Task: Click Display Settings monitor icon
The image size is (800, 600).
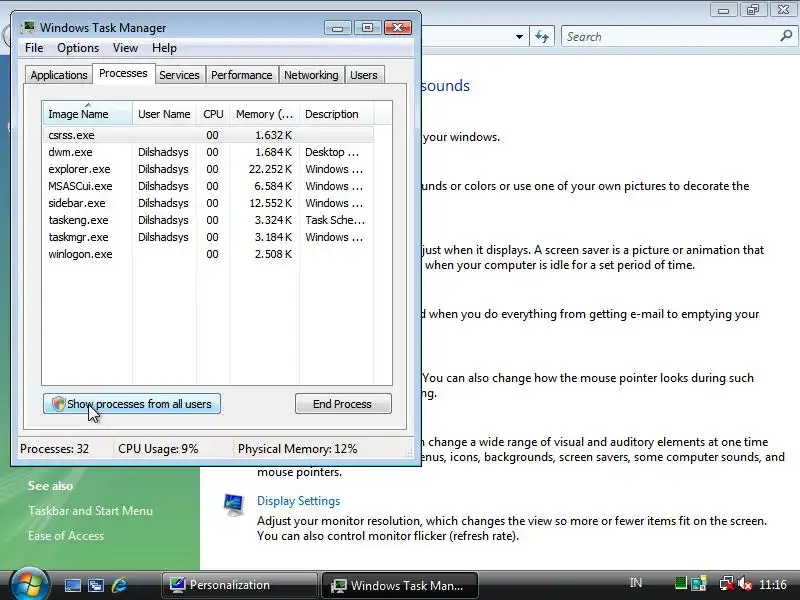Action: (234, 505)
